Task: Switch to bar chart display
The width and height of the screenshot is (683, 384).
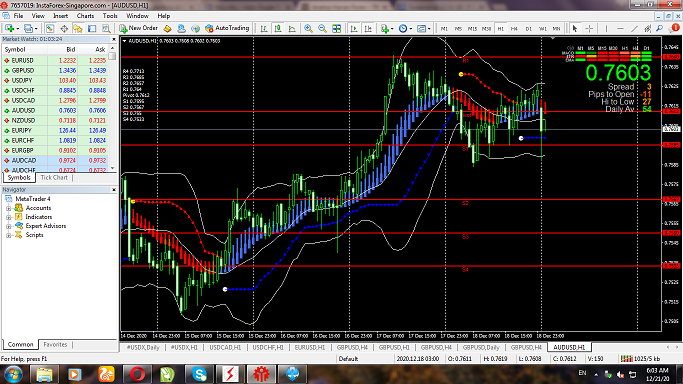Action: coord(264,28)
